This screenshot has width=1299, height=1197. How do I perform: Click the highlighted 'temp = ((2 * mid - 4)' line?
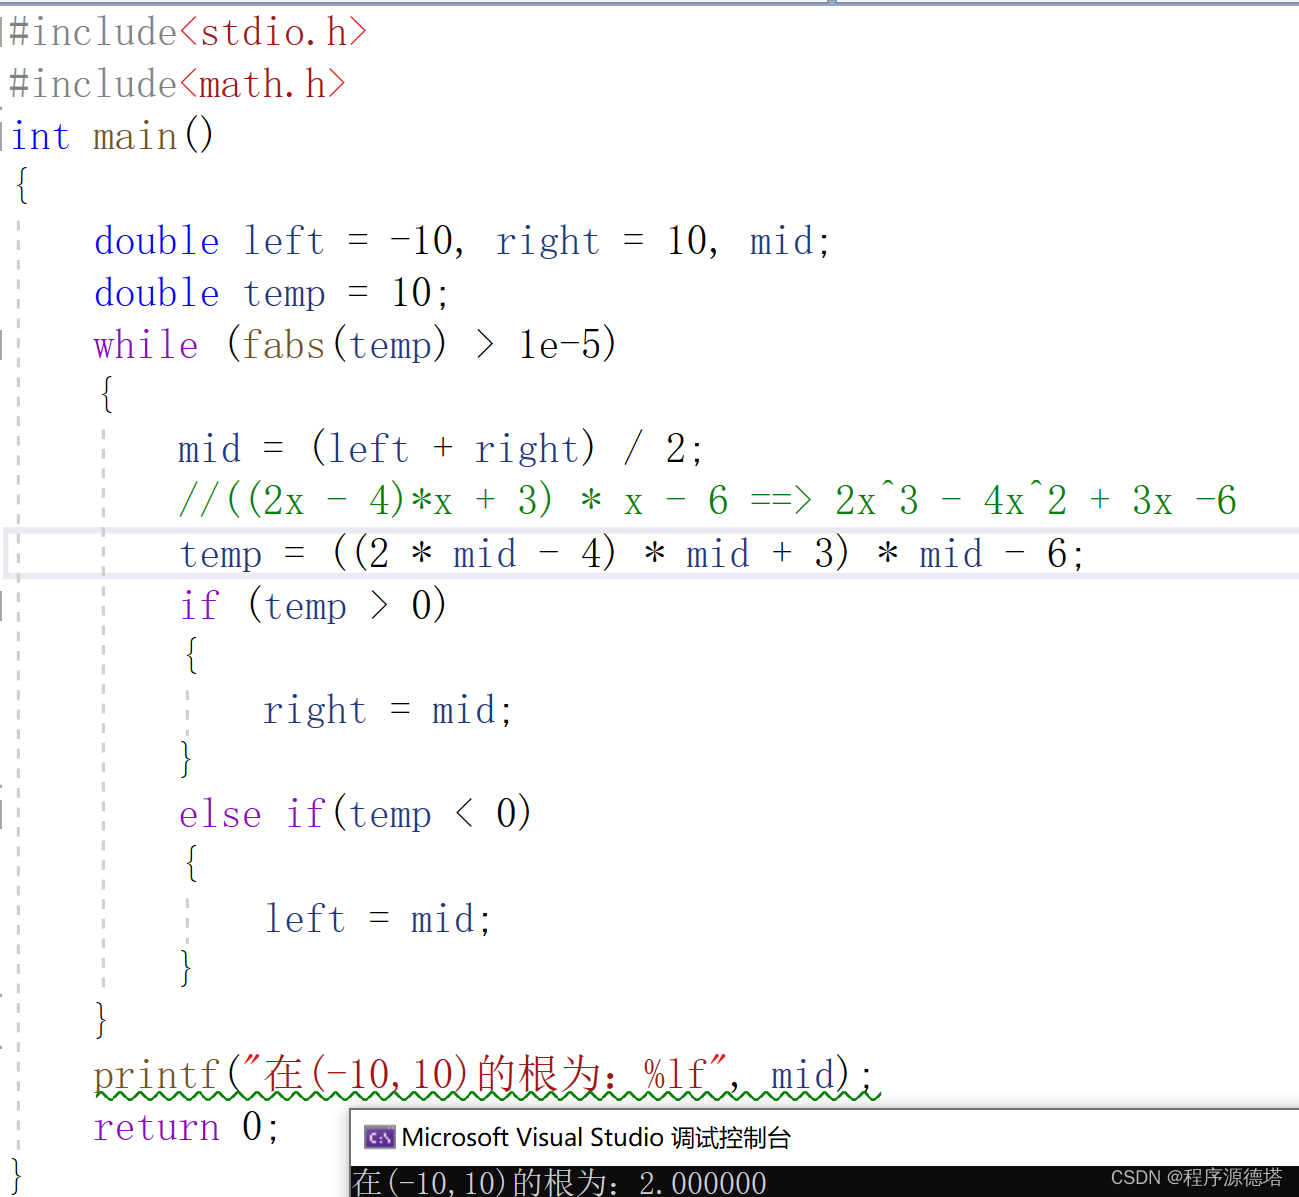(632, 553)
